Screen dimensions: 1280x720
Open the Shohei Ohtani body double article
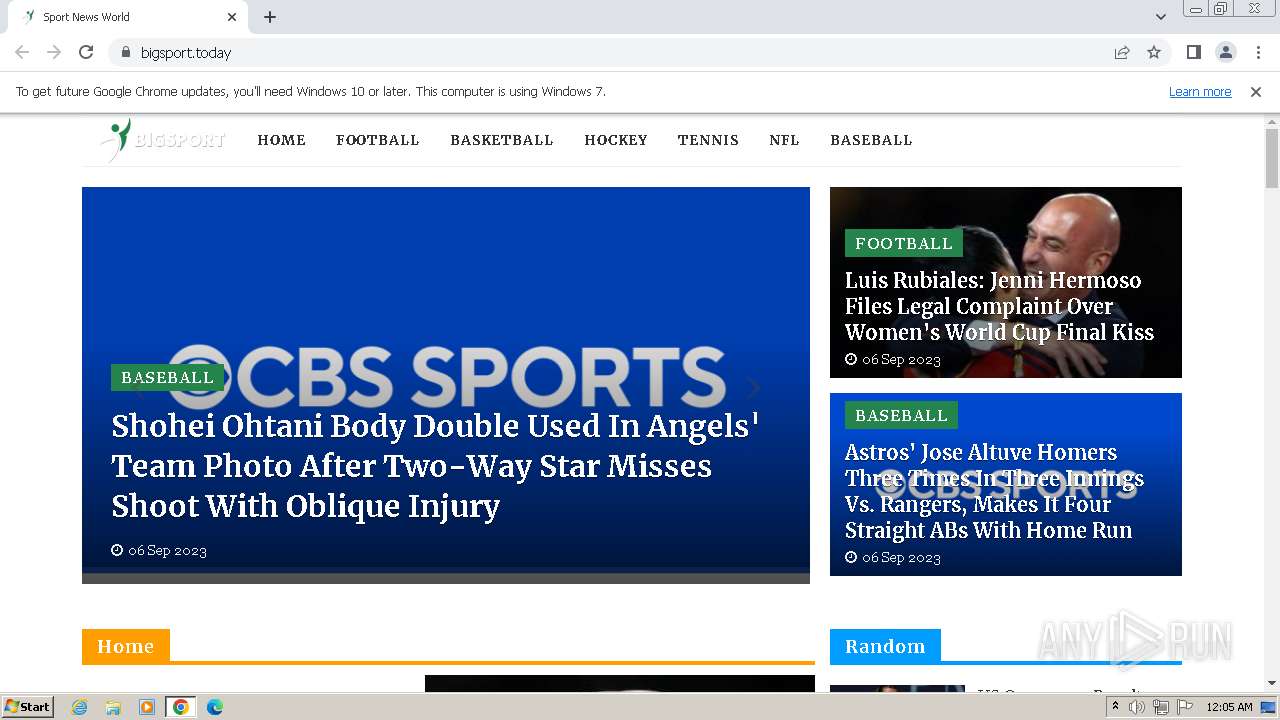click(x=435, y=466)
